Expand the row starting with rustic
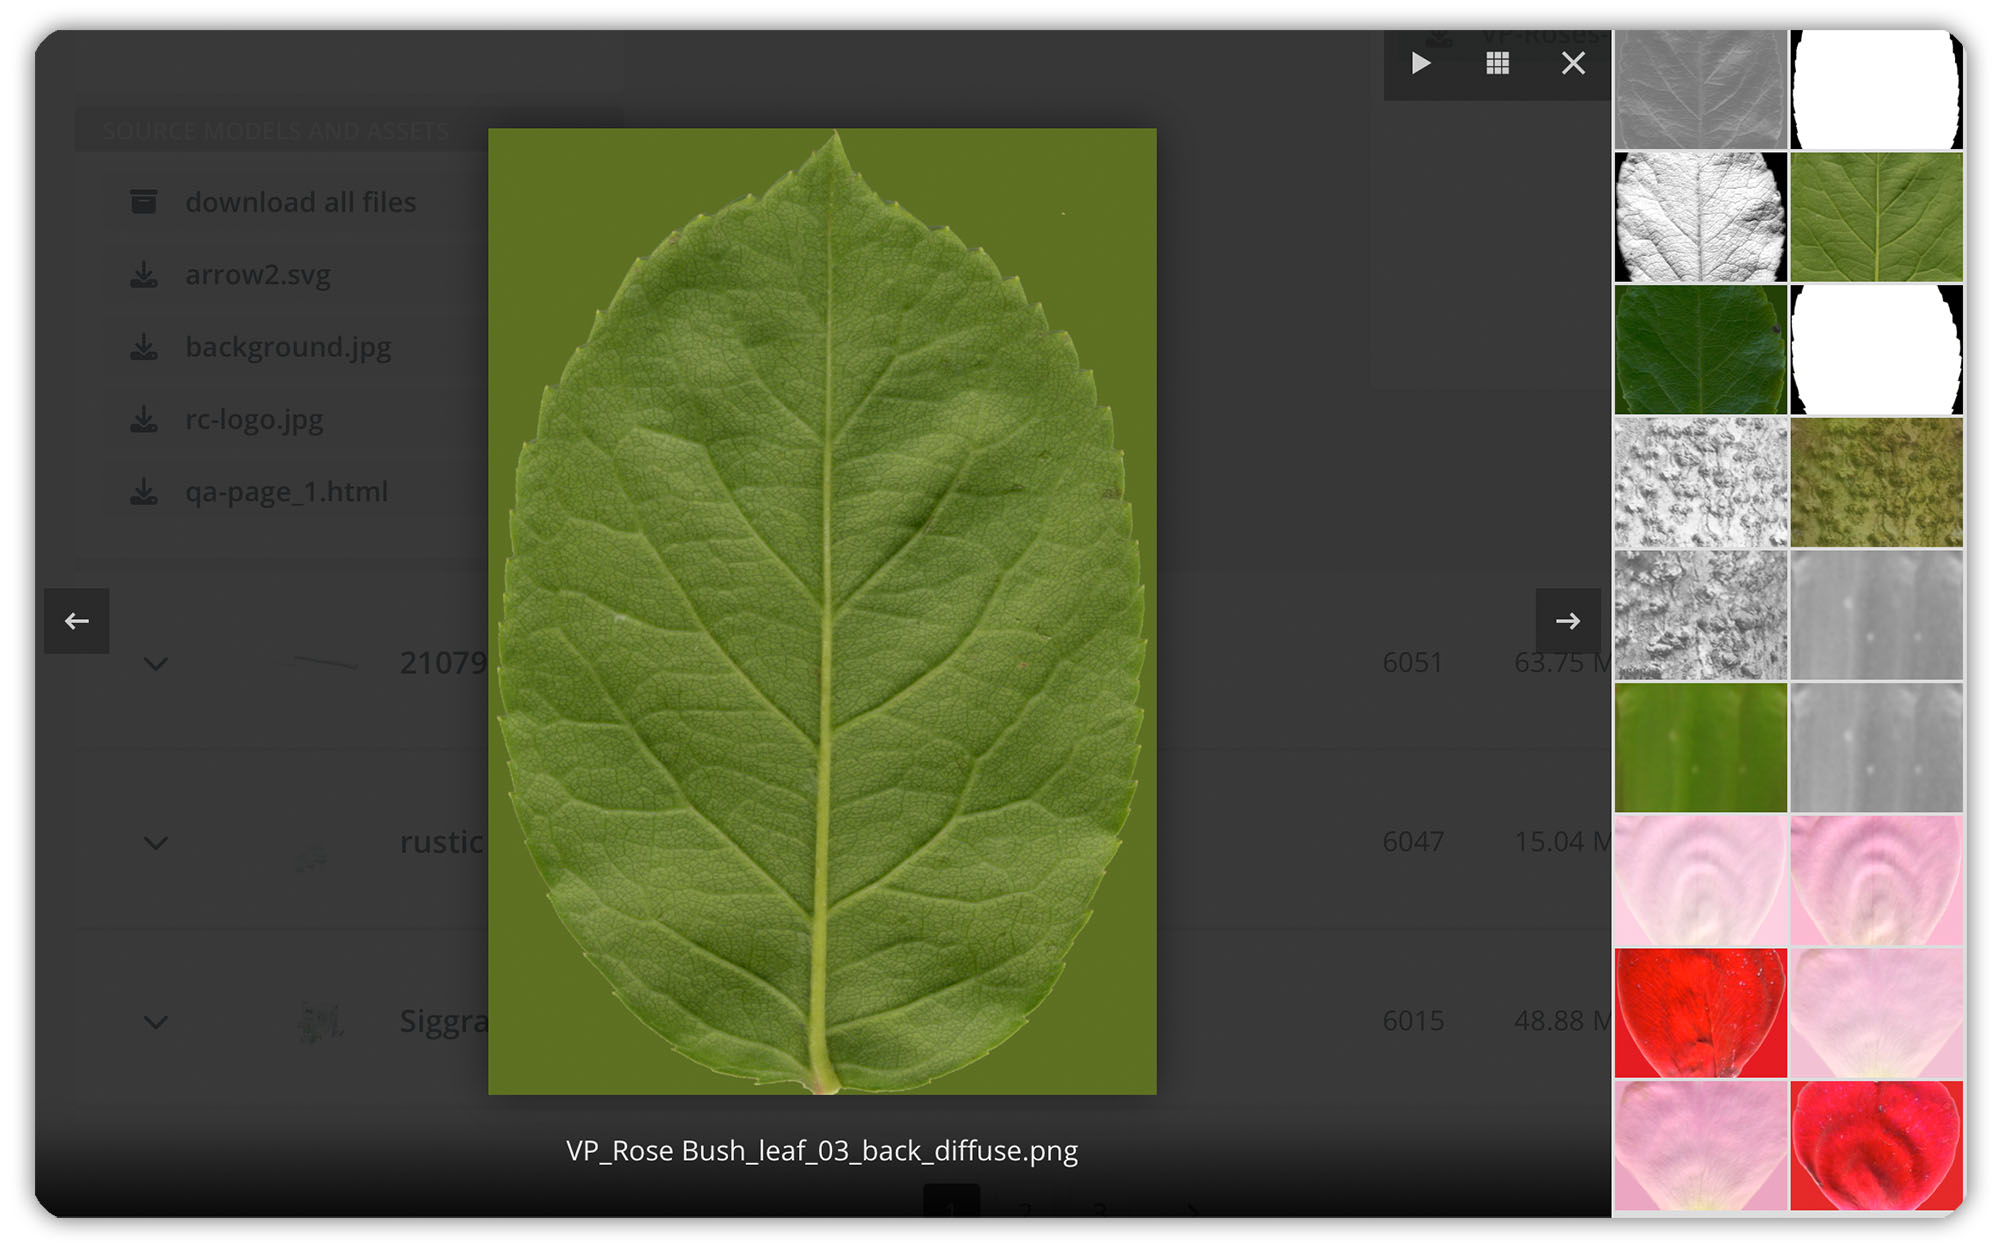2000x1256 pixels. (x=156, y=843)
